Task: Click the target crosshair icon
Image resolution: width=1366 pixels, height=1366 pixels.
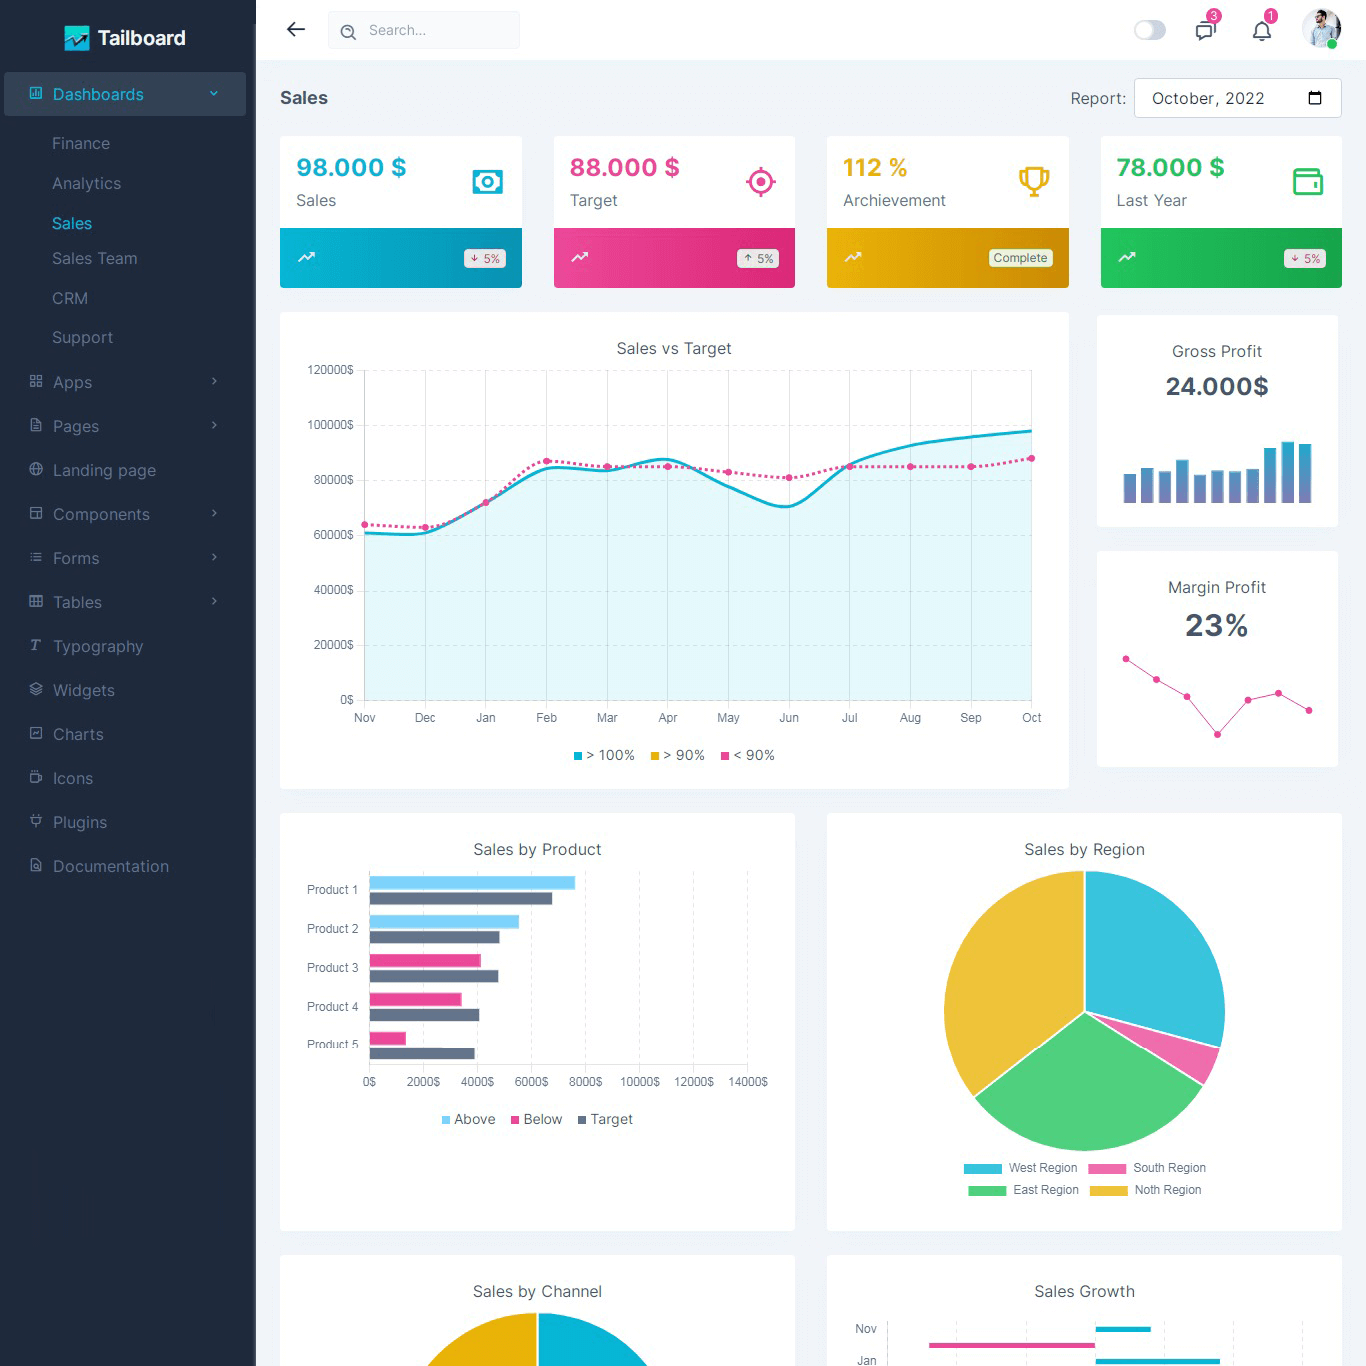Action: tap(761, 181)
